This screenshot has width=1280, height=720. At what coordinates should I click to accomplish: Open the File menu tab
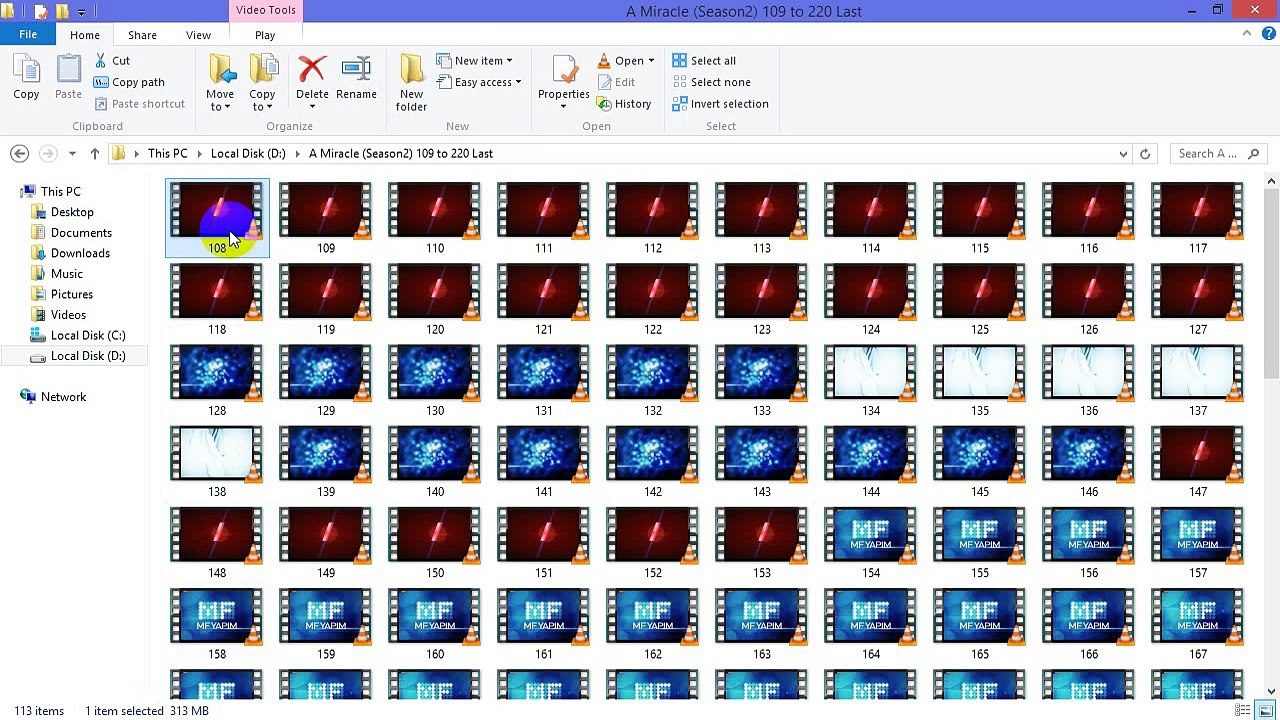(x=28, y=34)
